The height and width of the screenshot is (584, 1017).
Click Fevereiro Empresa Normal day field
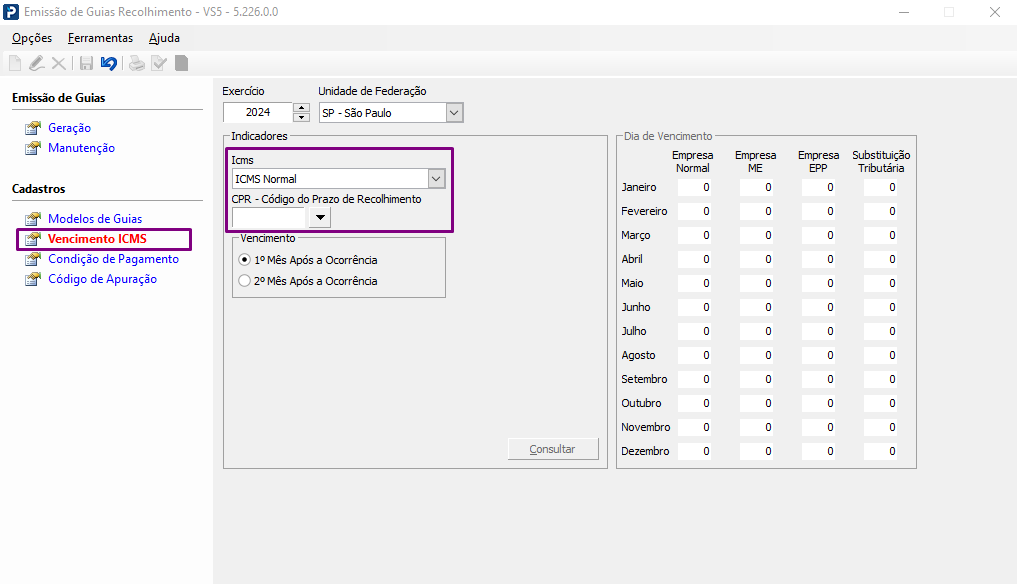tap(694, 212)
